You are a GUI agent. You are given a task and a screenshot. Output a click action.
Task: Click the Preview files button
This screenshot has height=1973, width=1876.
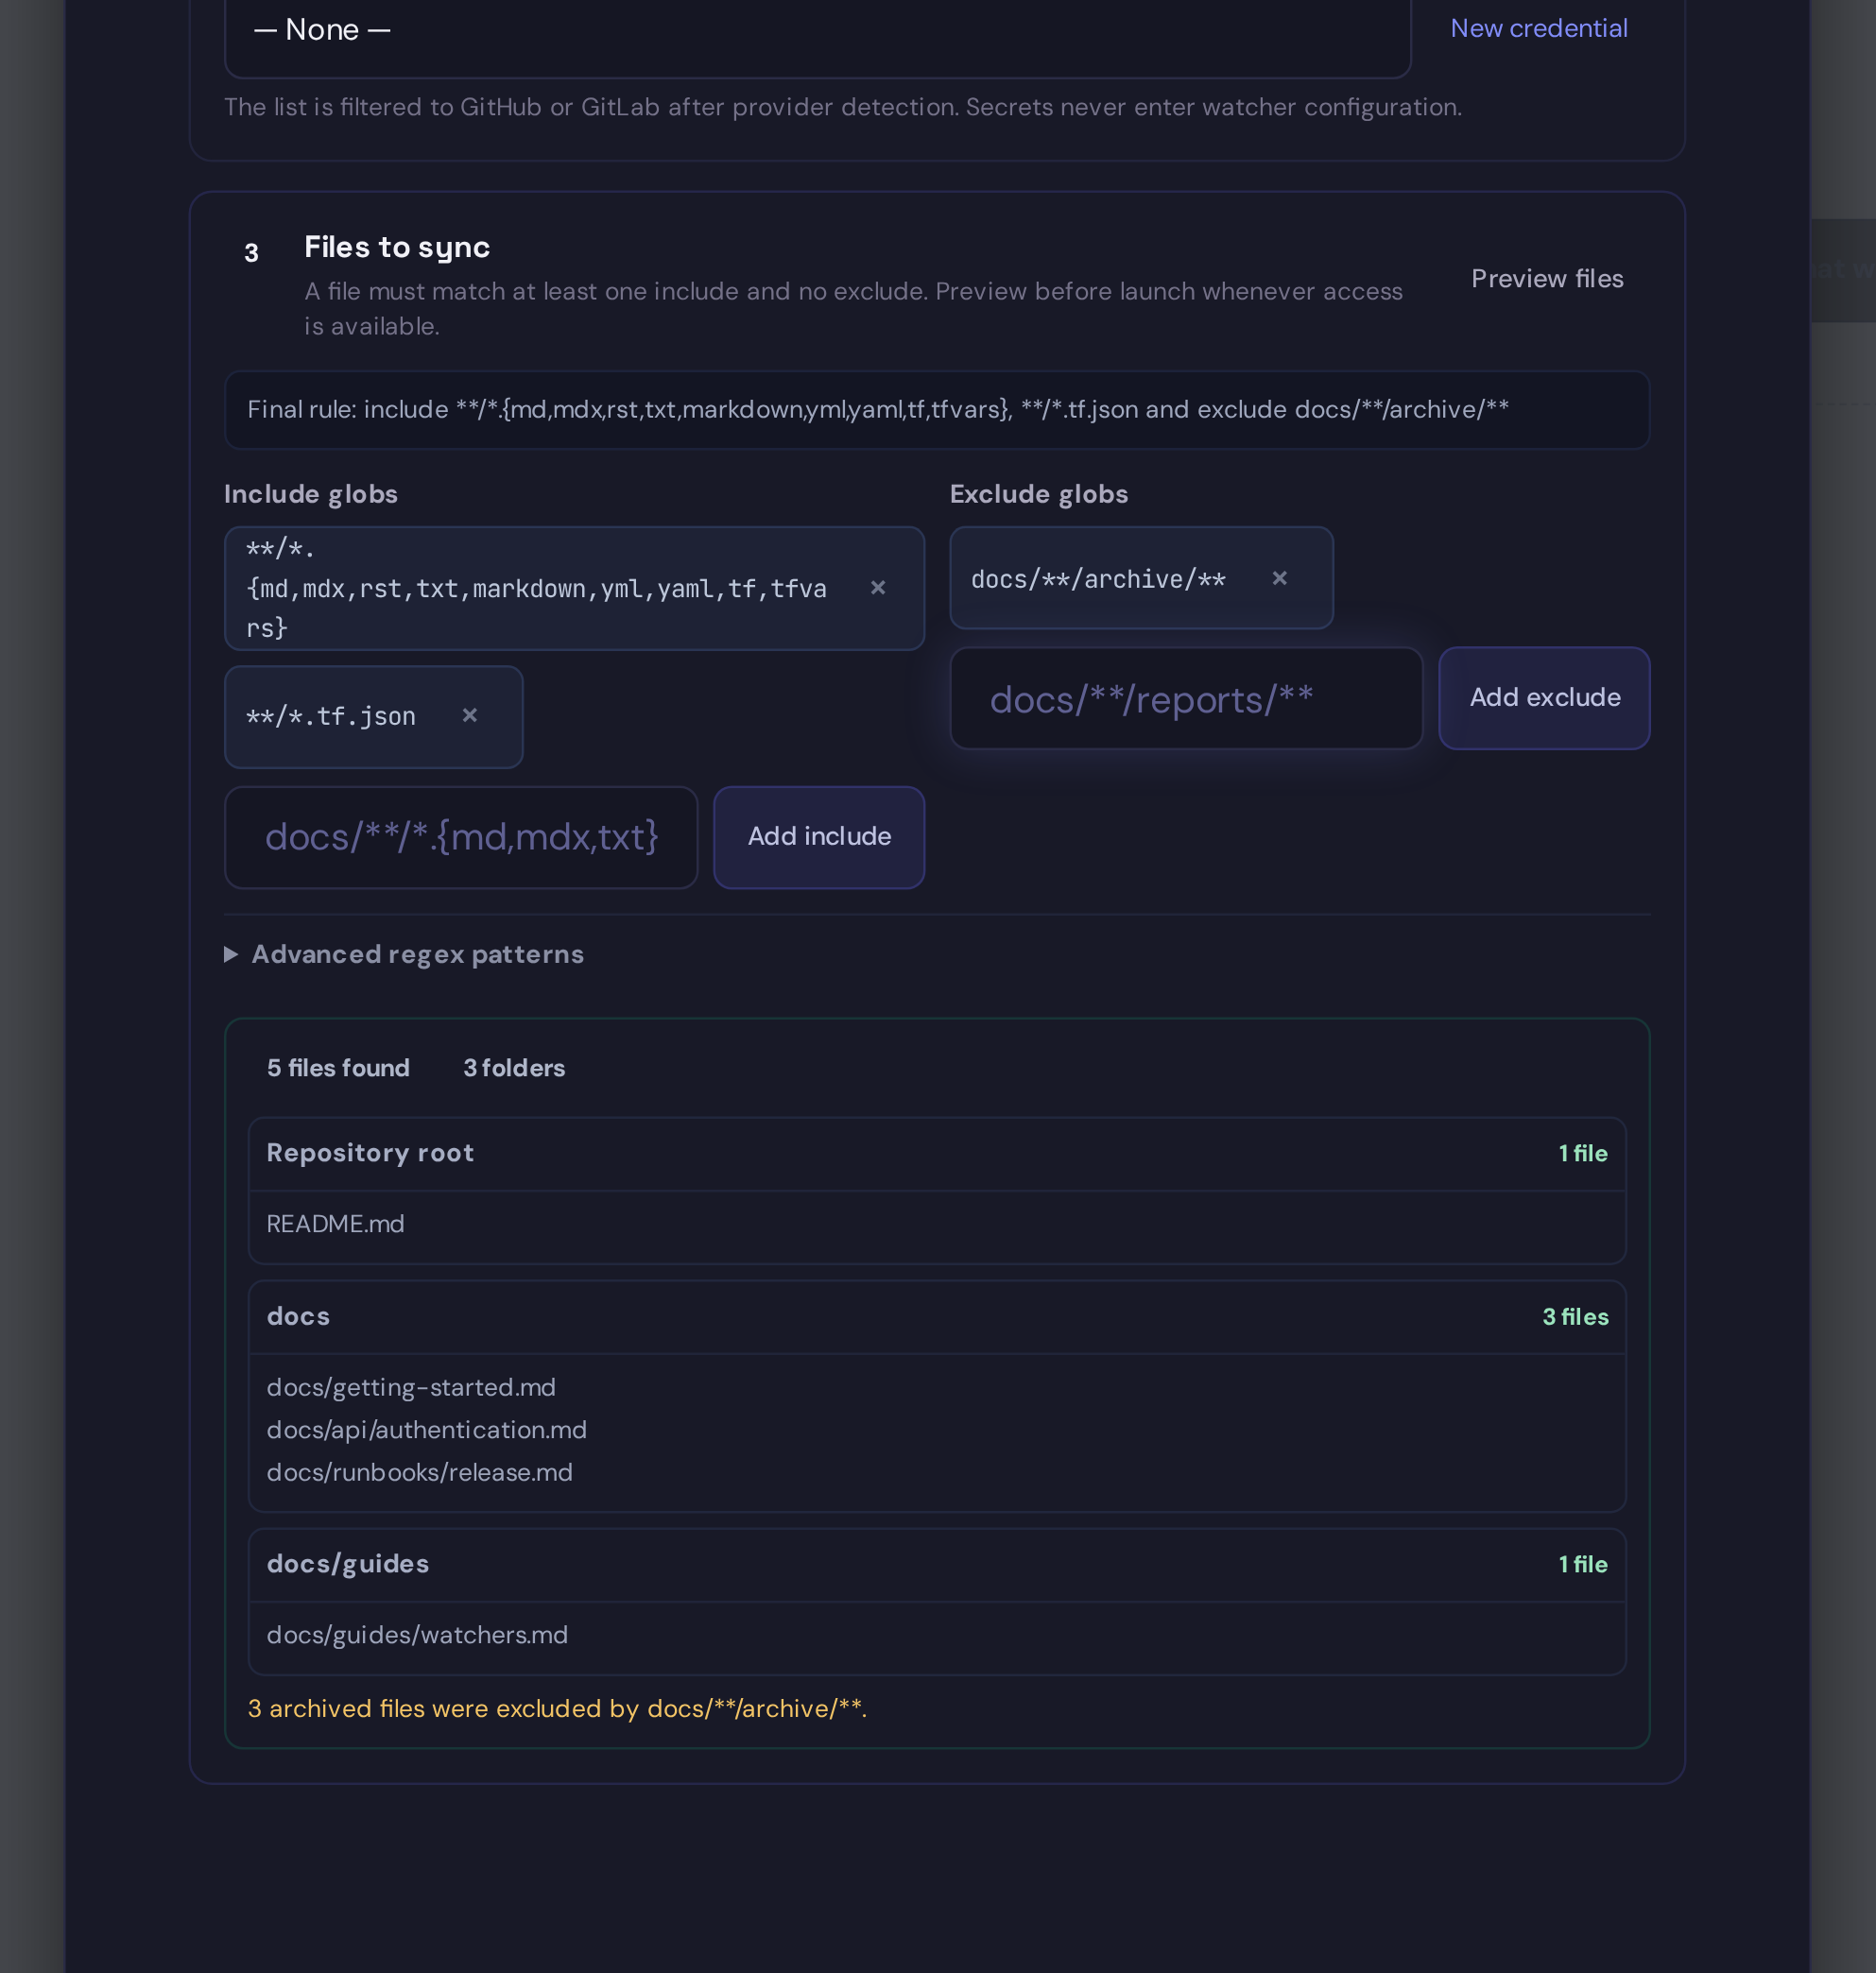(1546, 279)
